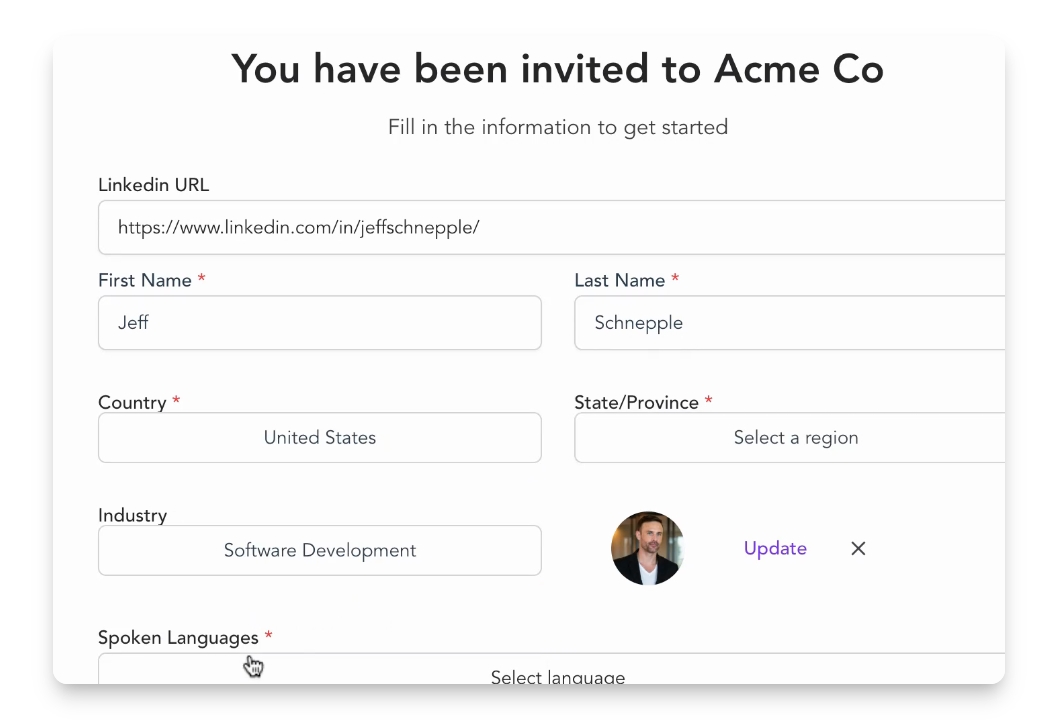Click the Update photo link
The height and width of the screenshot is (720, 1058).
pyautogui.click(x=775, y=548)
